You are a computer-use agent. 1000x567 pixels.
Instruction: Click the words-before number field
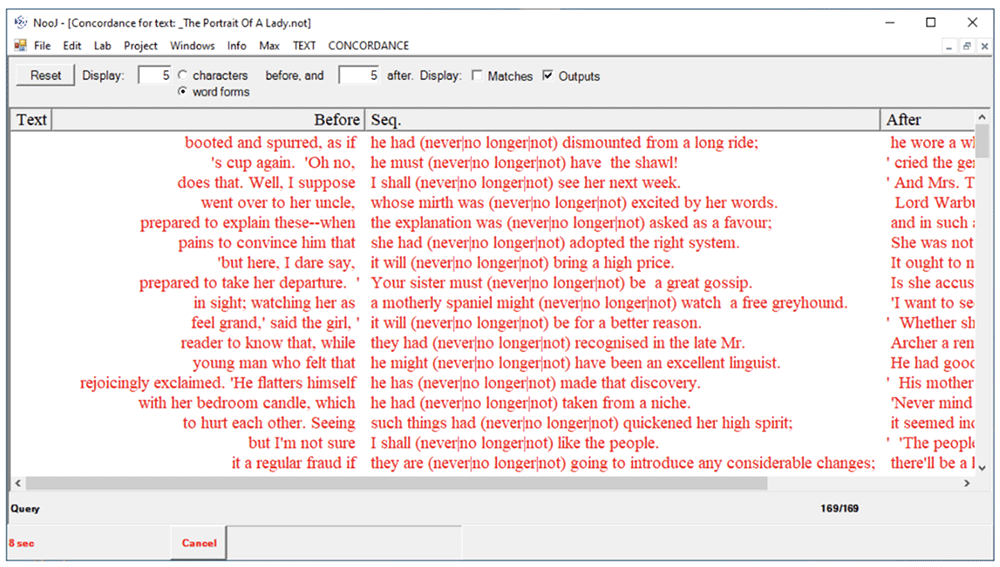[154, 75]
